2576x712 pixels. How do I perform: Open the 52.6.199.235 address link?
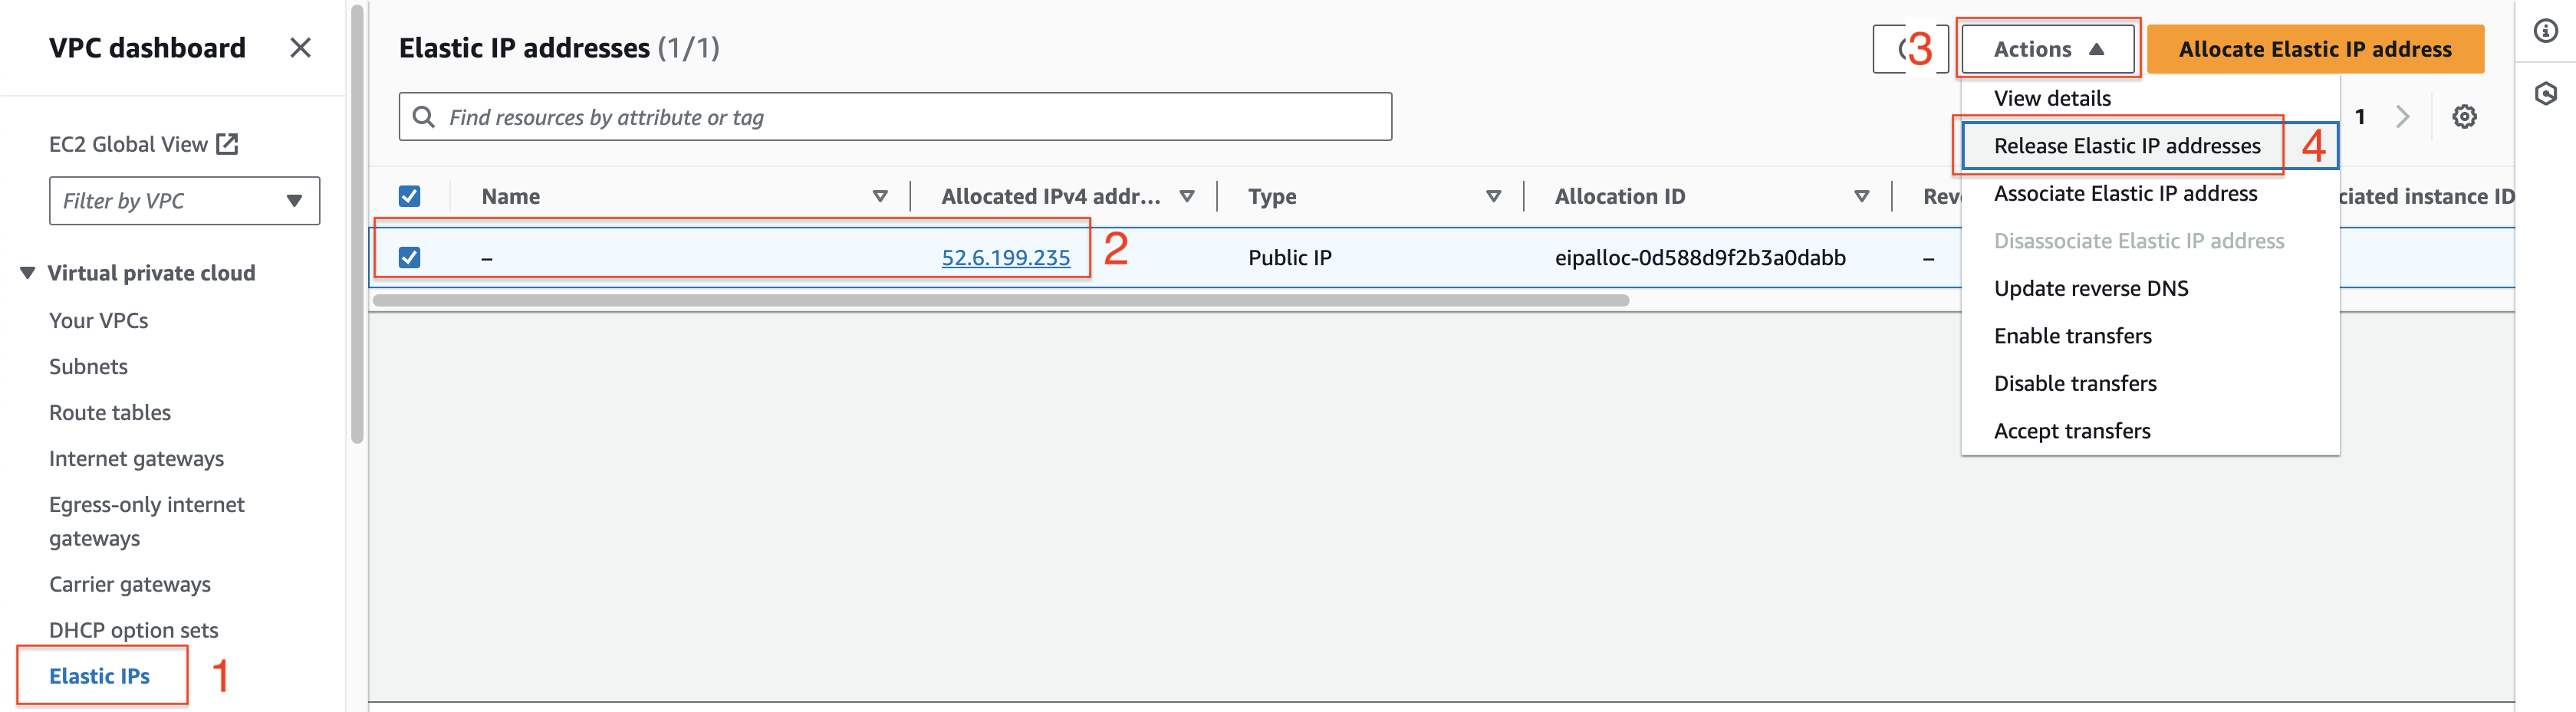(1005, 257)
